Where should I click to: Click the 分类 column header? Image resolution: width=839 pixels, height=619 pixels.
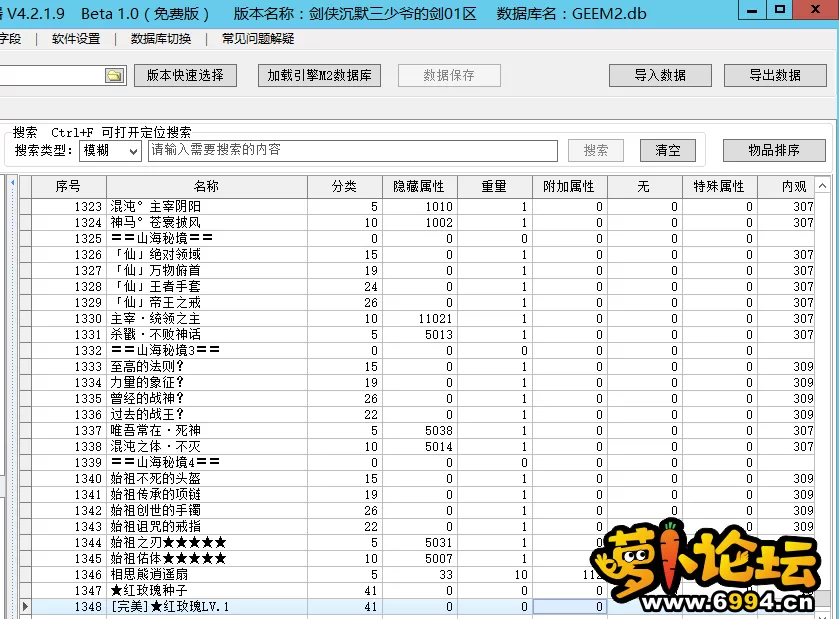tap(345, 186)
